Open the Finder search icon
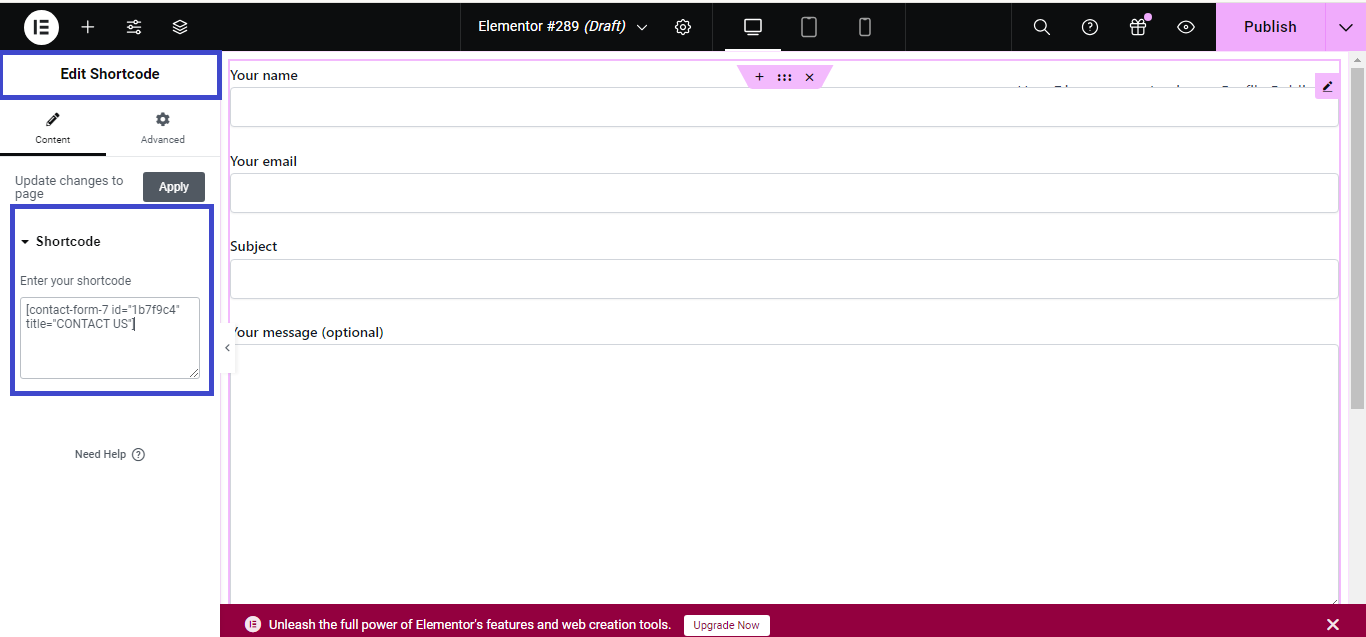Image resolution: width=1366 pixels, height=637 pixels. click(1041, 27)
